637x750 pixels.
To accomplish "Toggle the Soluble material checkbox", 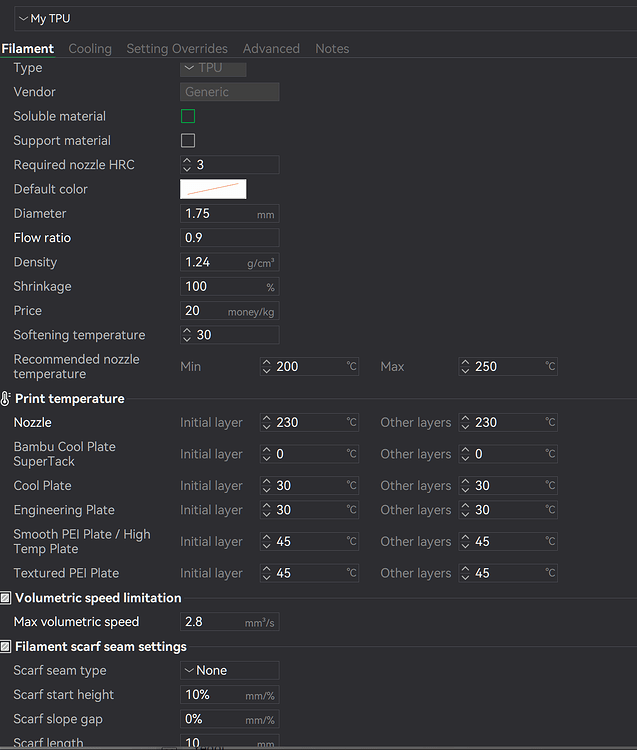I will tap(188, 116).
